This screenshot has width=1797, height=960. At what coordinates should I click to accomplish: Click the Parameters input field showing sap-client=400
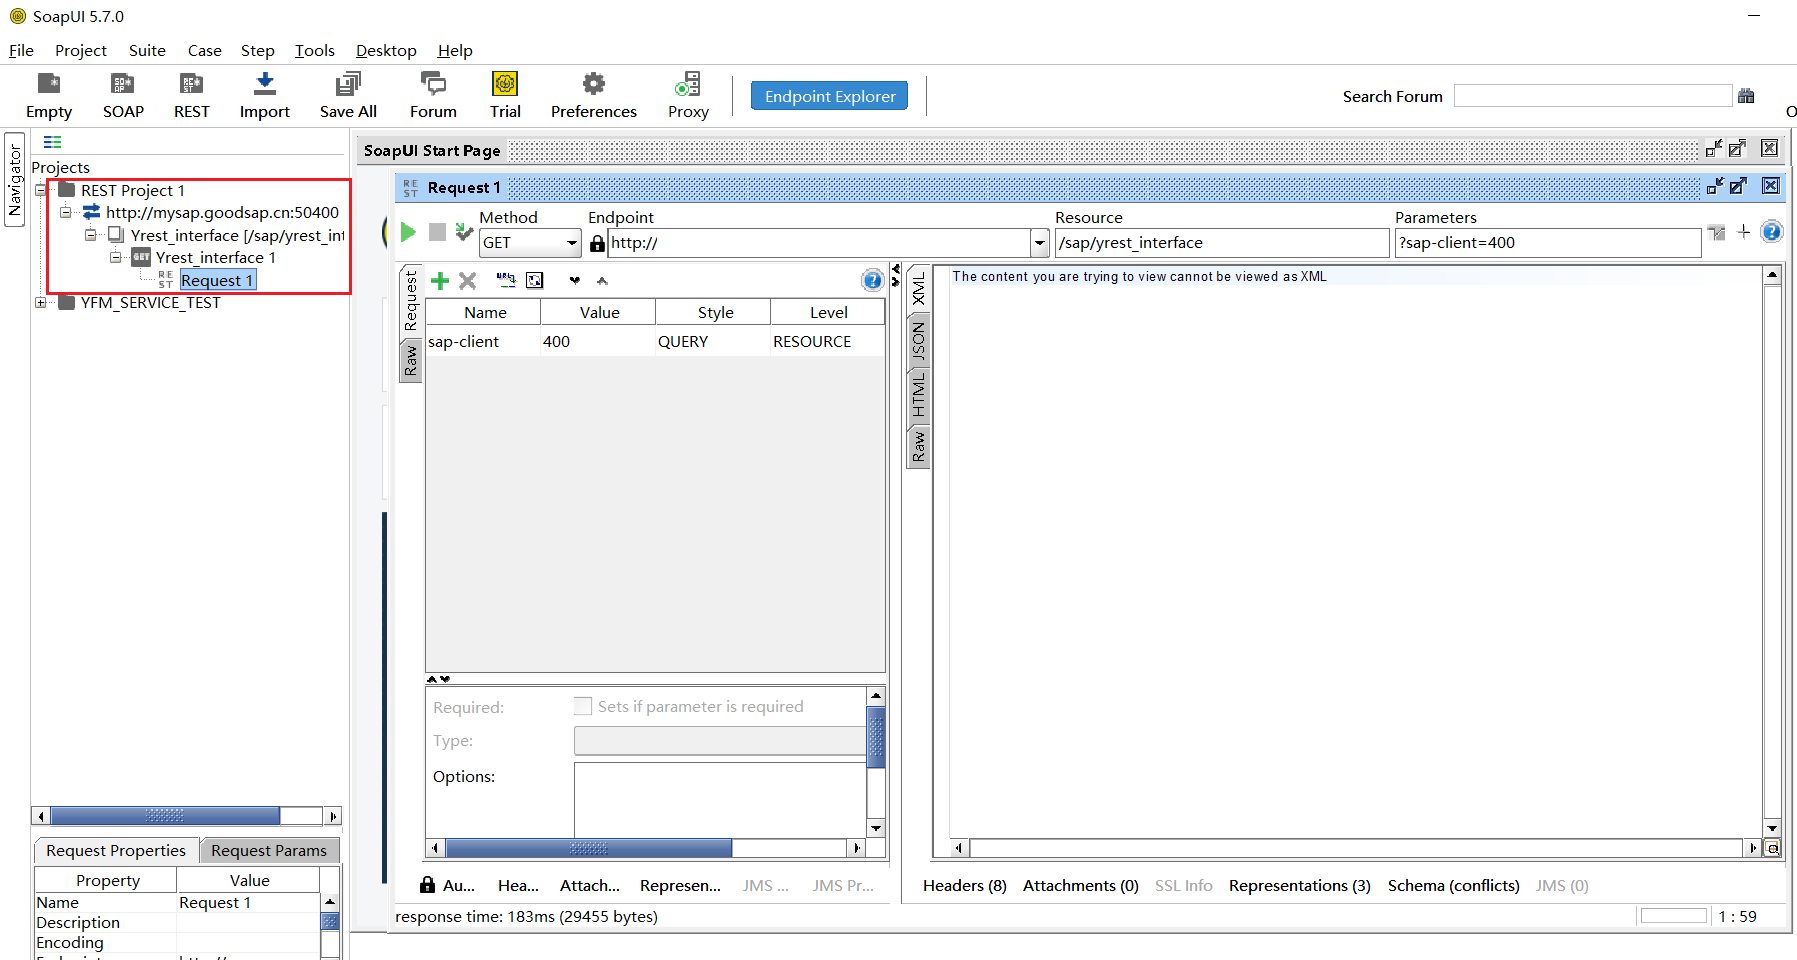coord(1548,243)
